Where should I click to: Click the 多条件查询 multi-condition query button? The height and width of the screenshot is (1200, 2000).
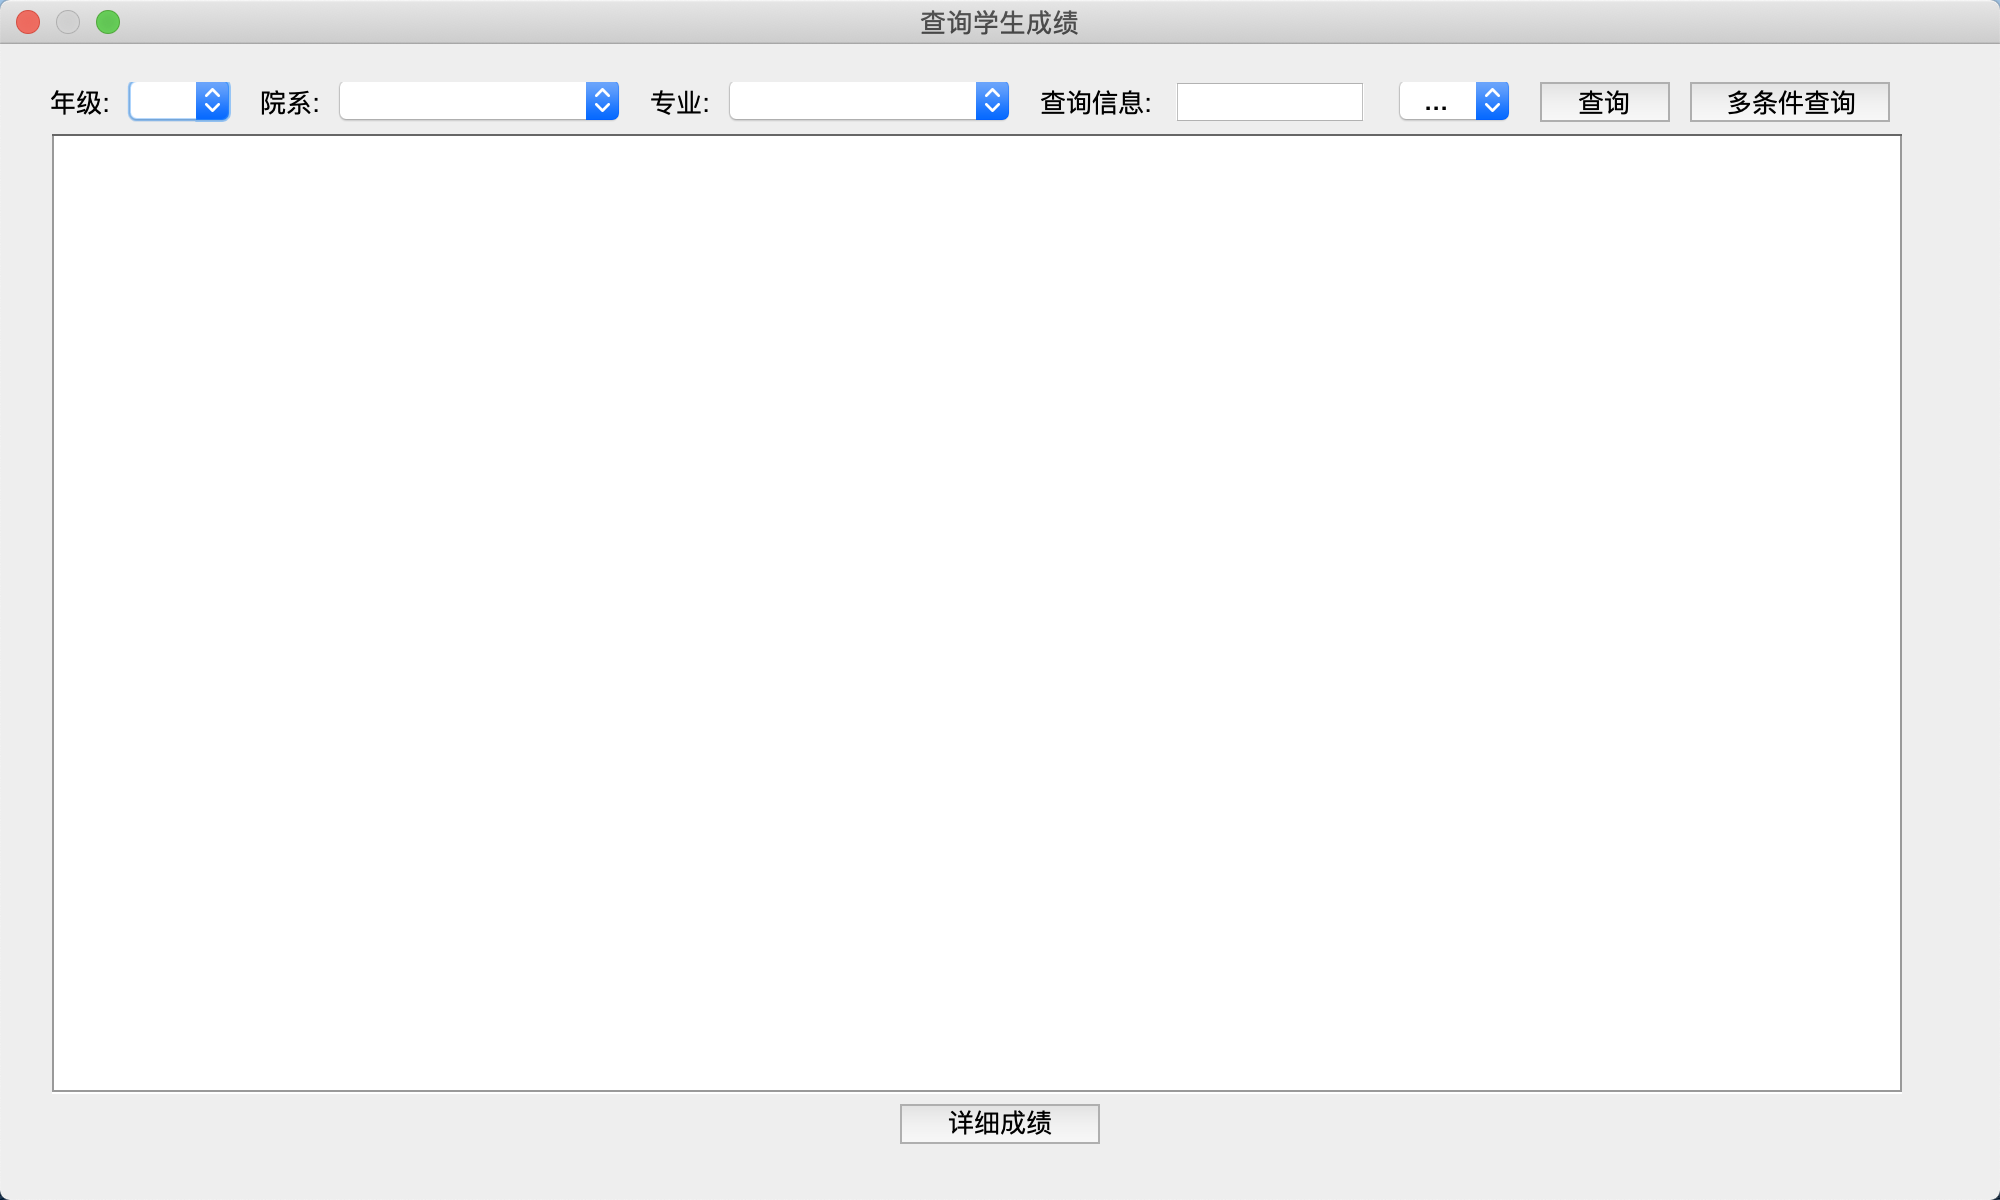[x=1789, y=101]
